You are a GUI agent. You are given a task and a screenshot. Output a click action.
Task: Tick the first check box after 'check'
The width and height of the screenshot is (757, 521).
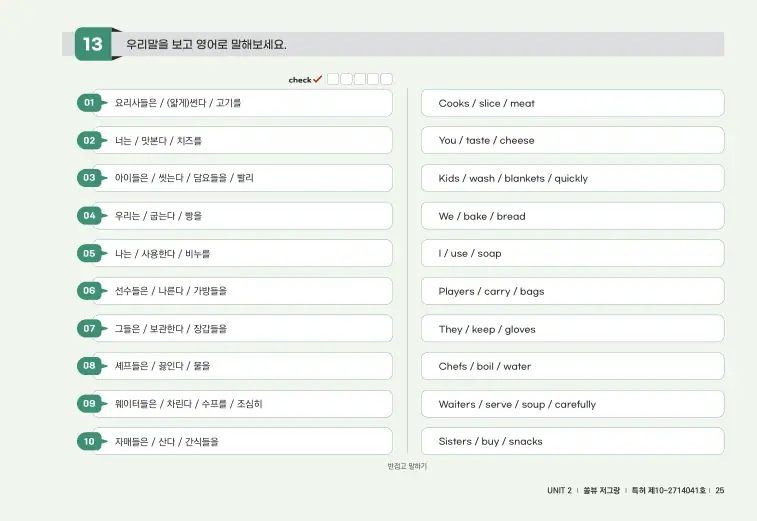[333, 79]
